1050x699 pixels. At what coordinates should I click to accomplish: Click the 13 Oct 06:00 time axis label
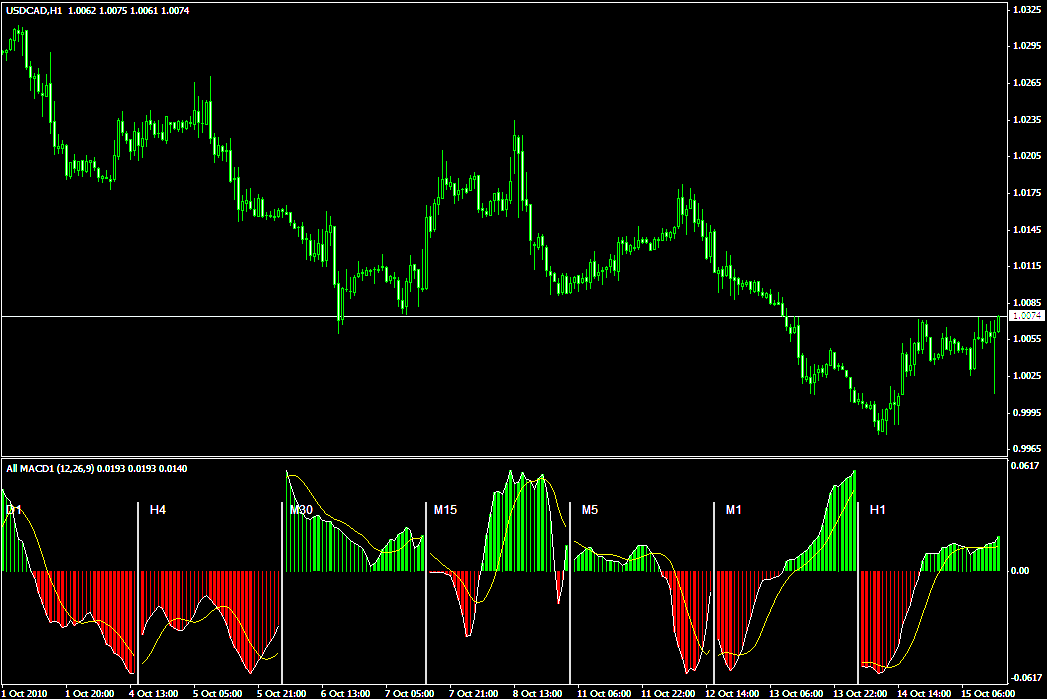pos(796,694)
